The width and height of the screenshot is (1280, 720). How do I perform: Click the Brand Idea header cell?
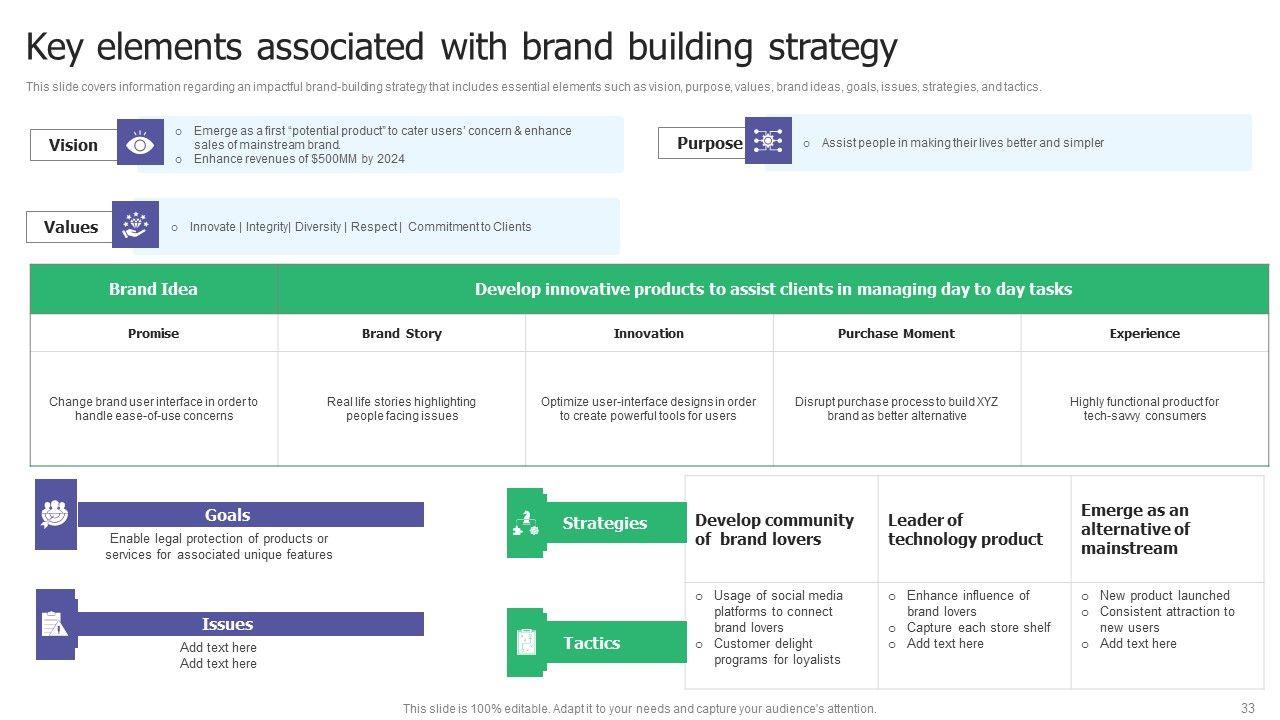(153, 289)
